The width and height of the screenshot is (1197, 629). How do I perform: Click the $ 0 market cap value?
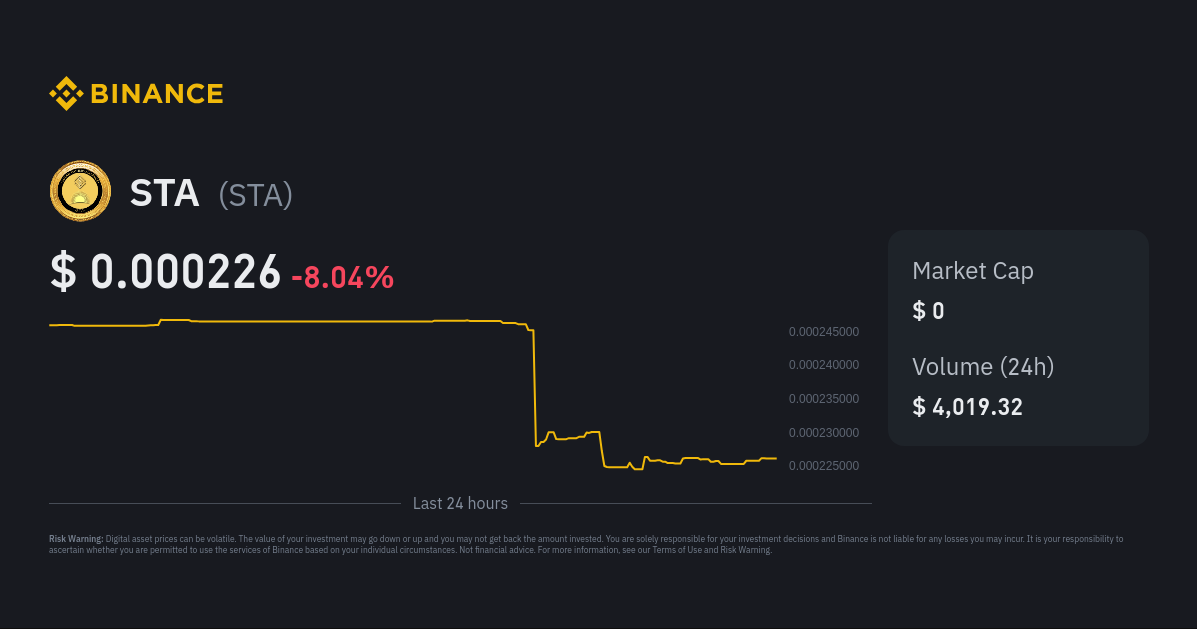click(x=928, y=311)
